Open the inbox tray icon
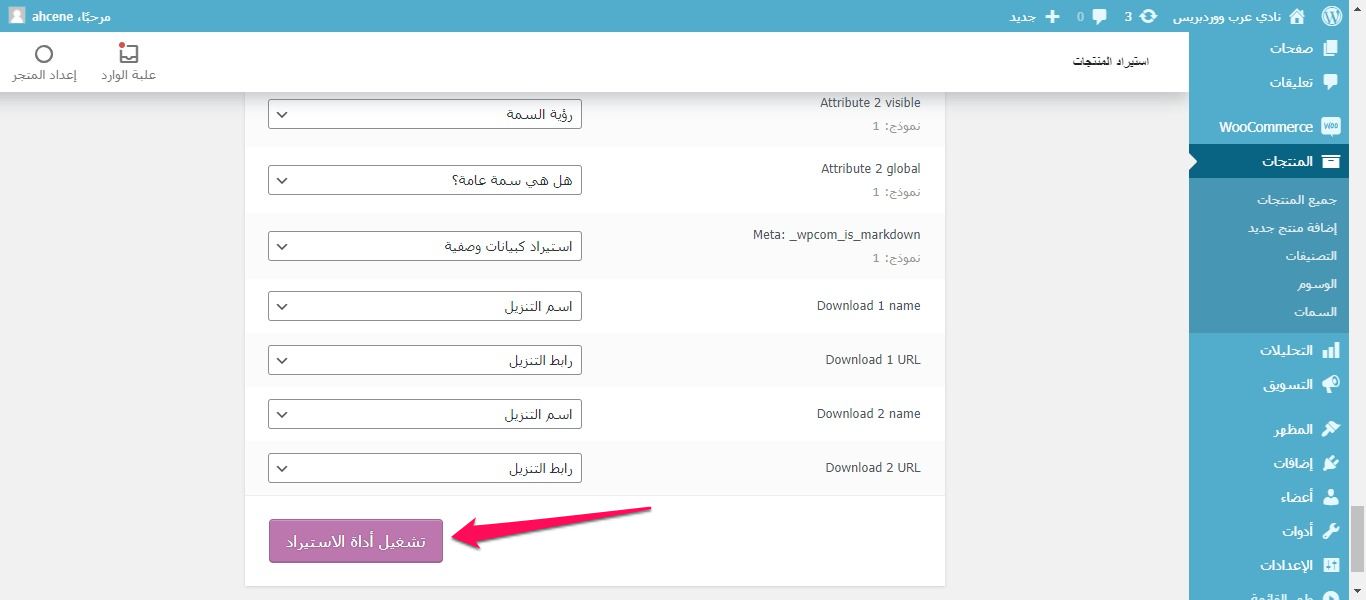The height and width of the screenshot is (600, 1366). [x=128, y=54]
